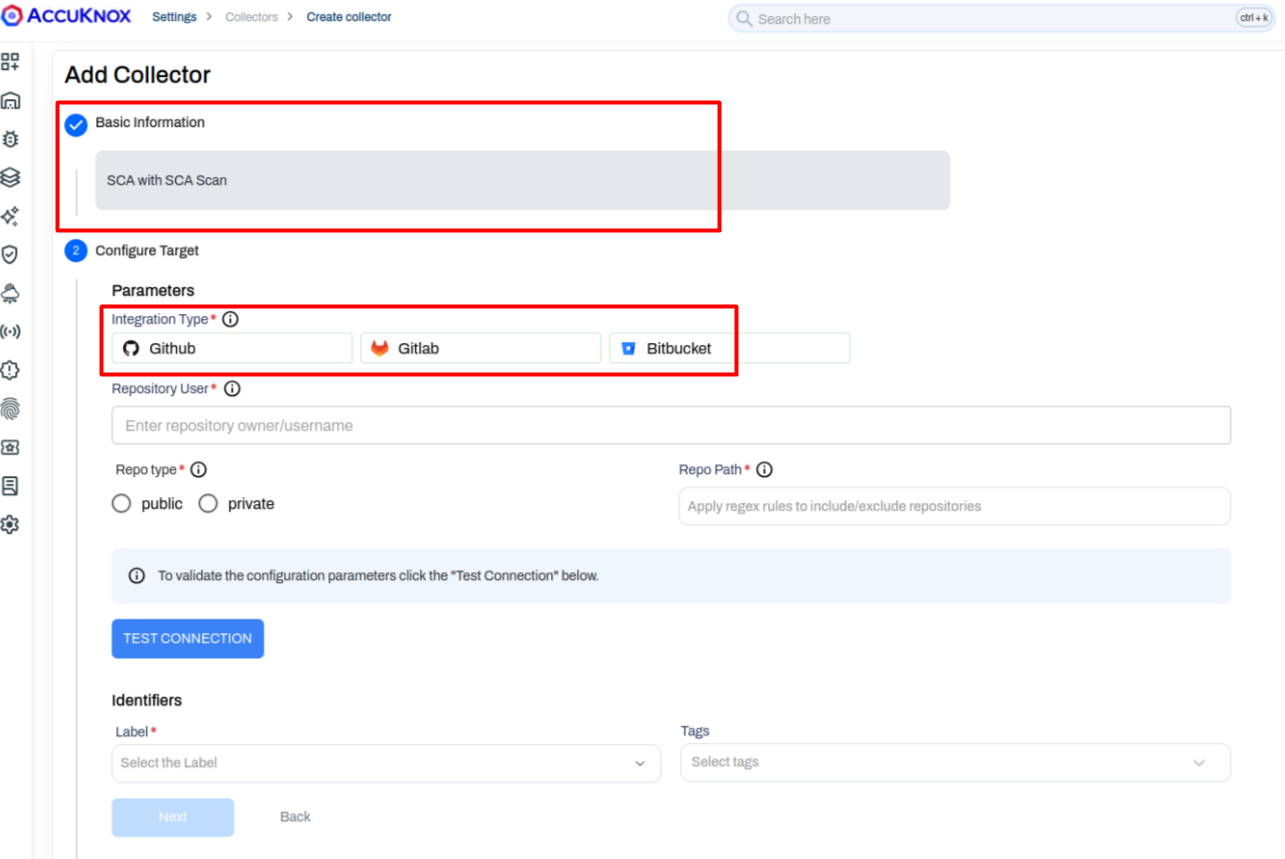Select the private repo type radio button

[208, 504]
